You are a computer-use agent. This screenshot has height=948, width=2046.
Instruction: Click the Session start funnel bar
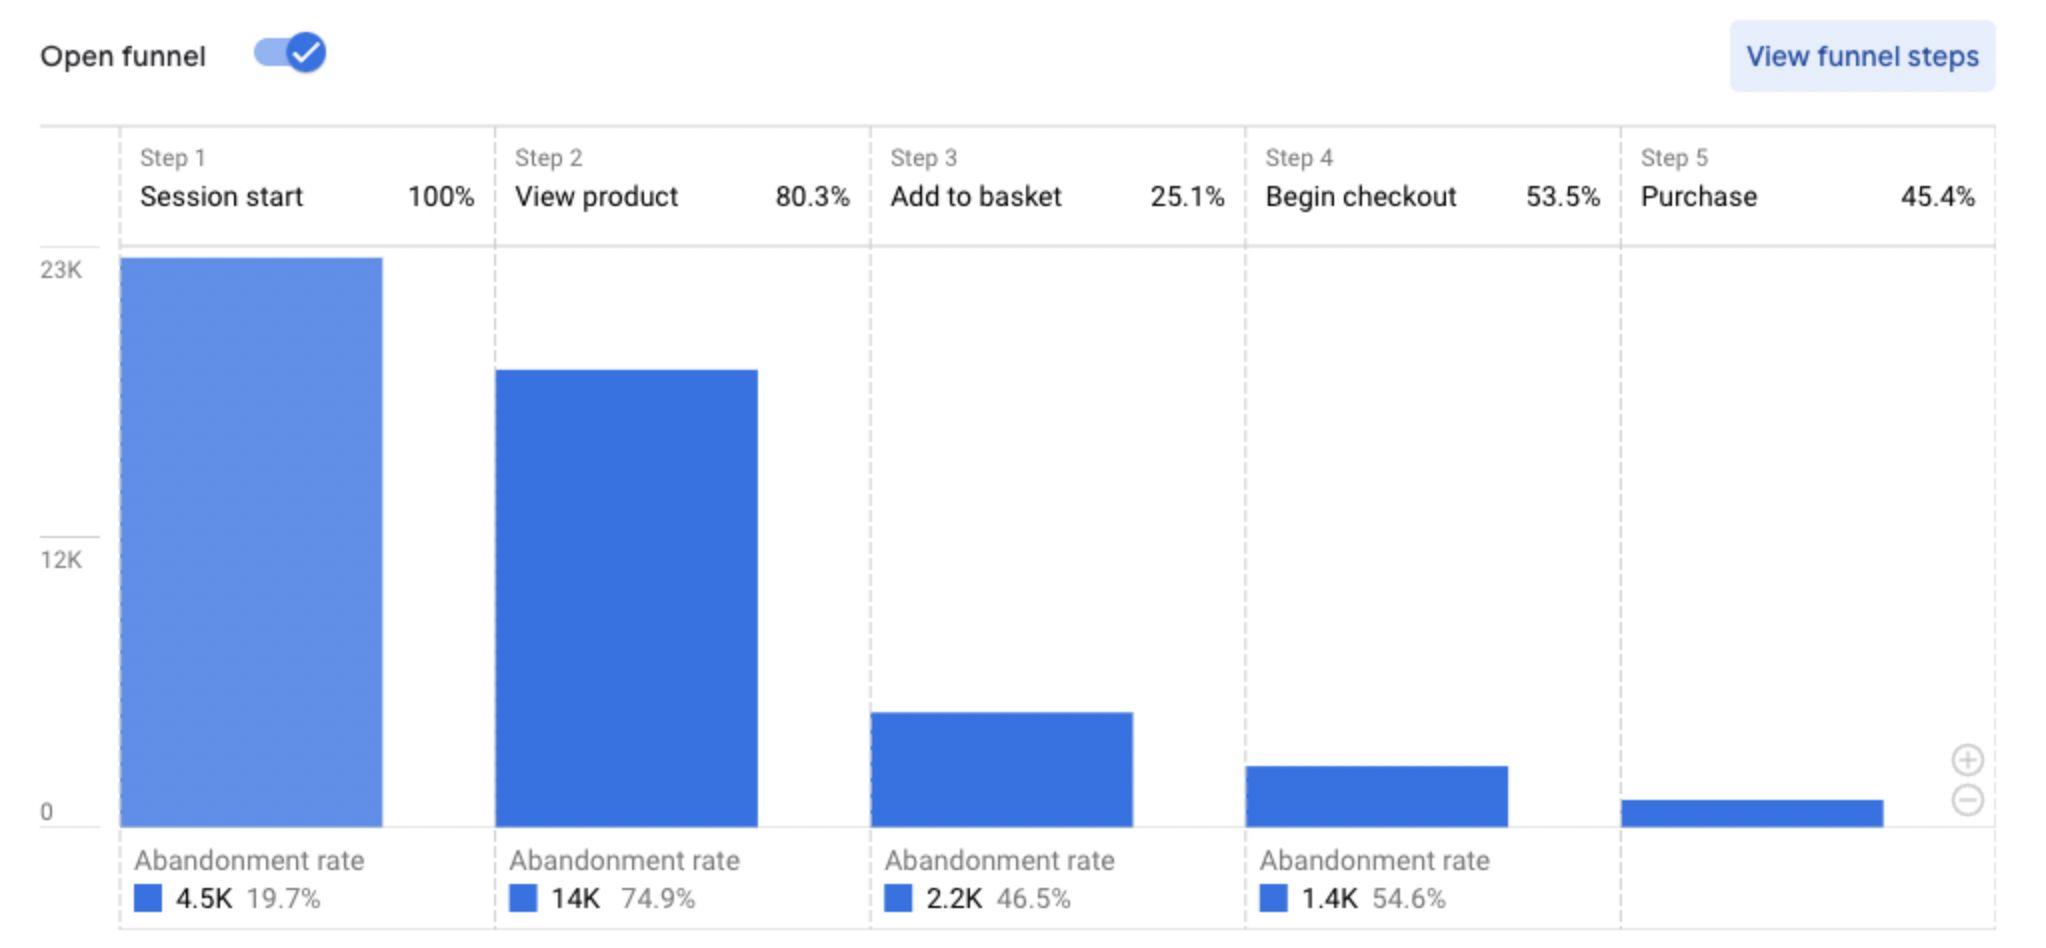point(251,542)
